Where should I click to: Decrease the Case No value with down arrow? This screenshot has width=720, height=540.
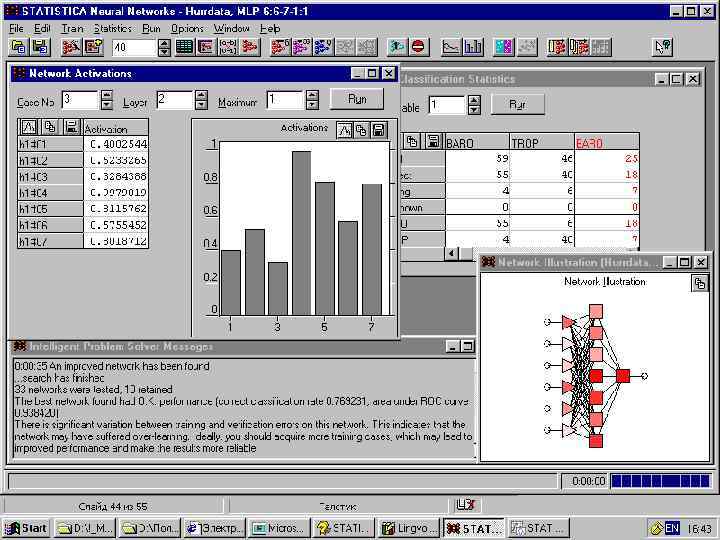(107, 105)
